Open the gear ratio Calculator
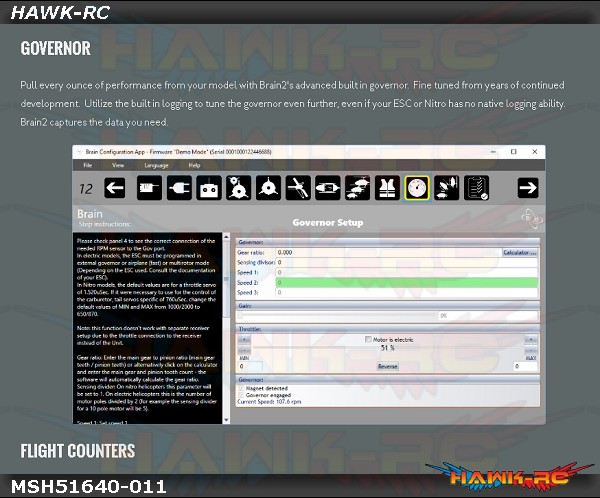The width and height of the screenshot is (600, 498). pos(520,253)
